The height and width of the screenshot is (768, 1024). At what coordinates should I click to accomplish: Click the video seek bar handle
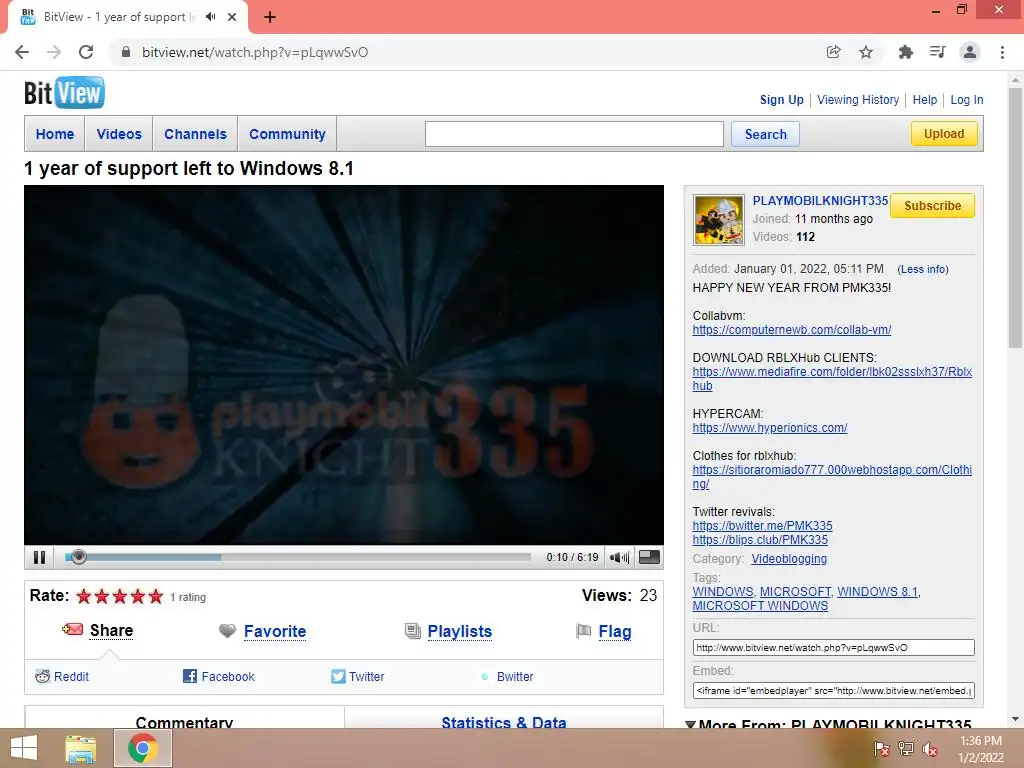pyautogui.click(x=78, y=557)
